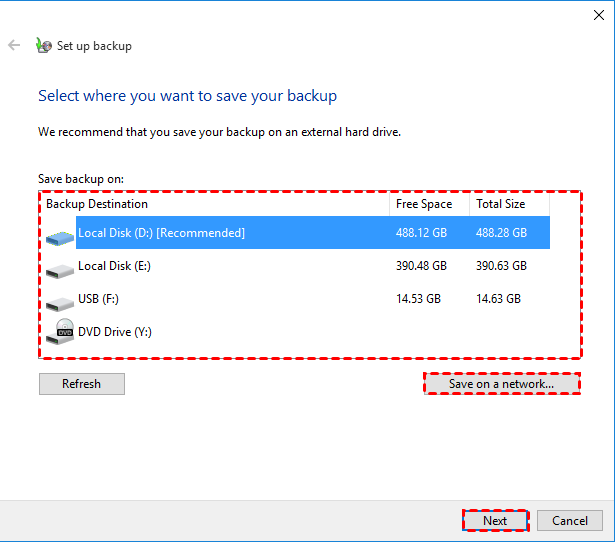The width and height of the screenshot is (615, 542).
Task: Select the Local Disk (E:) entry
Action: coord(114,266)
